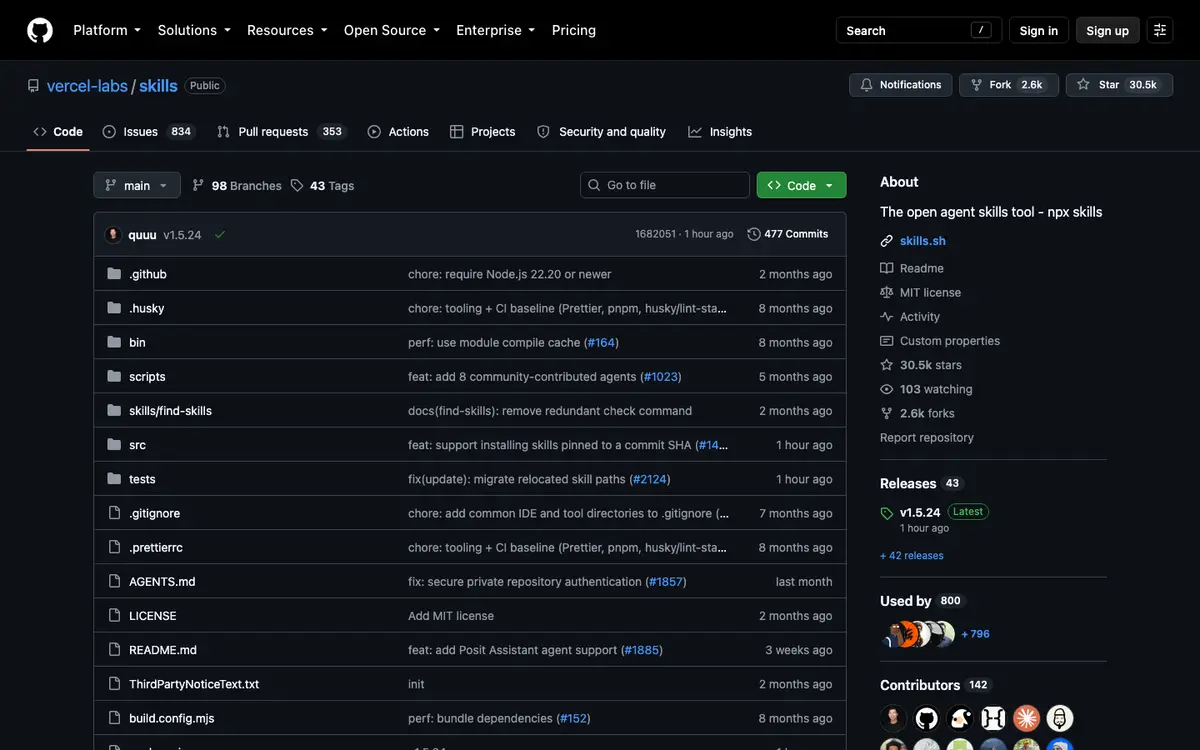
Task: Focus the top Search field
Action: [919, 30]
